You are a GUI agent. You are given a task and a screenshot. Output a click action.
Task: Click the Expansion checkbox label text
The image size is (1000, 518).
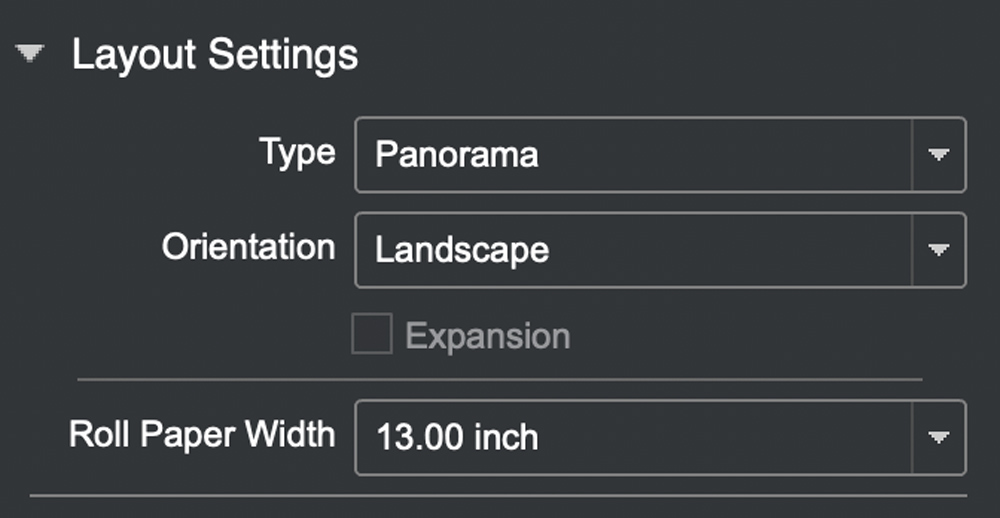(487, 336)
